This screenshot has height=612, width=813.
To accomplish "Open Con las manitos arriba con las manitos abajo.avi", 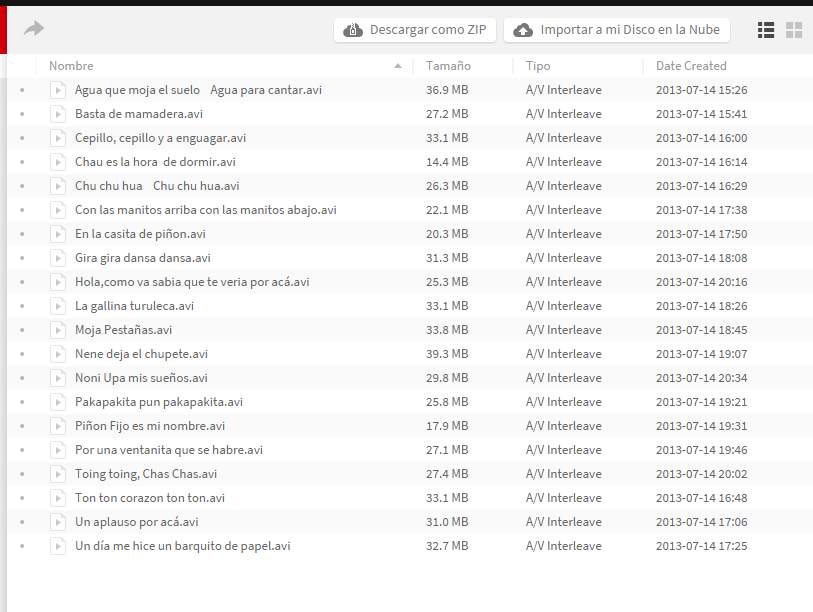I will coord(205,210).
